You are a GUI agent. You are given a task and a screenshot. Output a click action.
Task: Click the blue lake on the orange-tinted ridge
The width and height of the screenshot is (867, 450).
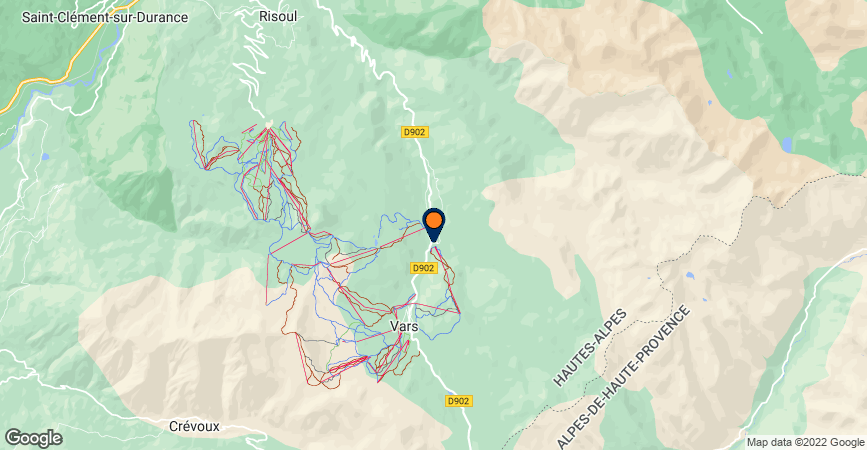coord(786,145)
